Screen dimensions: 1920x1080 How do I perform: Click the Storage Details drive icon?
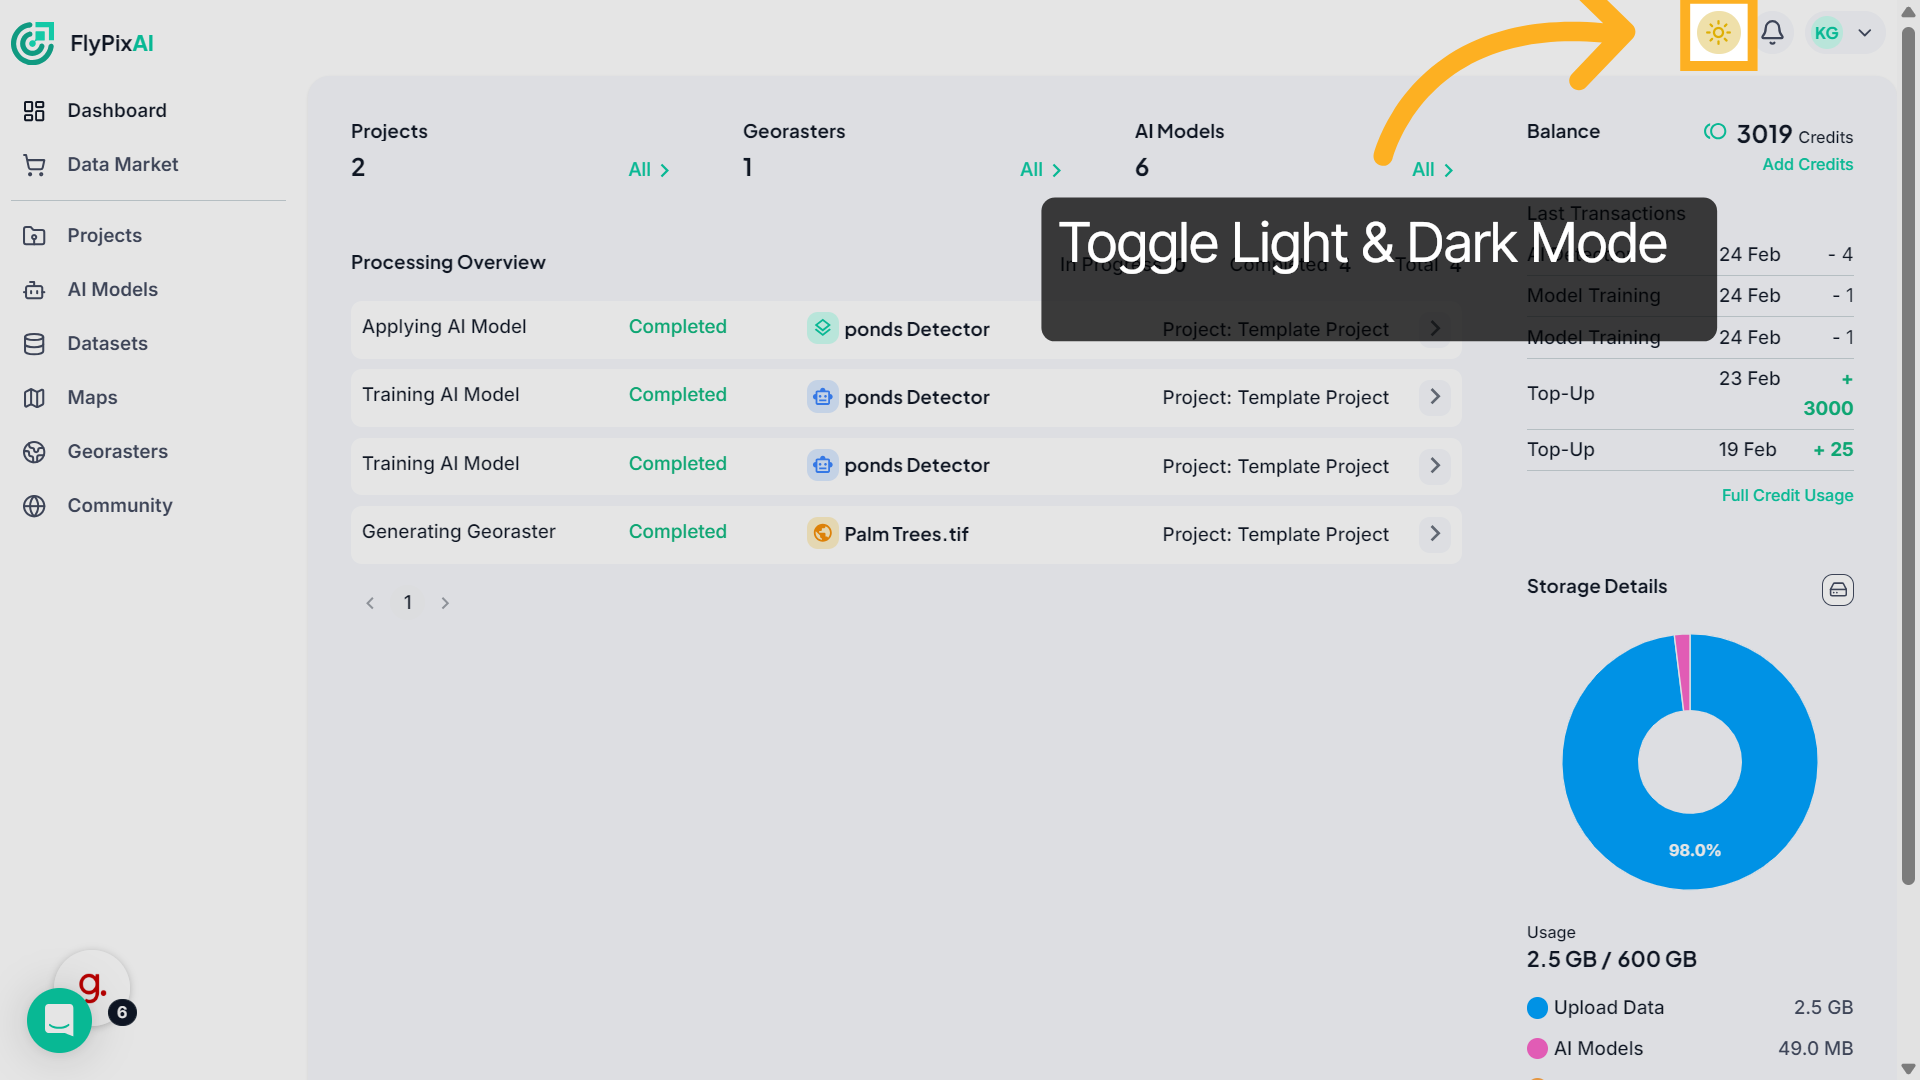tap(1837, 590)
